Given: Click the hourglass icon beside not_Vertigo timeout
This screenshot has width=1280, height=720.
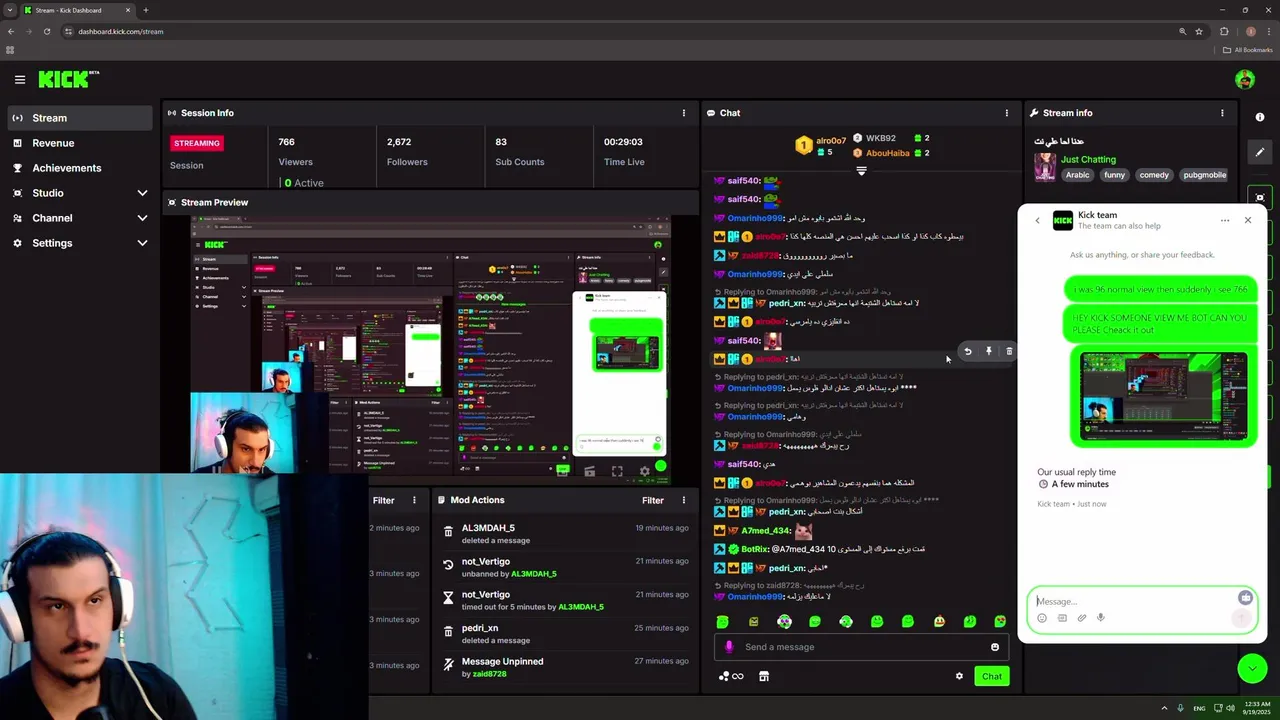Looking at the screenshot, I should click(448, 598).
